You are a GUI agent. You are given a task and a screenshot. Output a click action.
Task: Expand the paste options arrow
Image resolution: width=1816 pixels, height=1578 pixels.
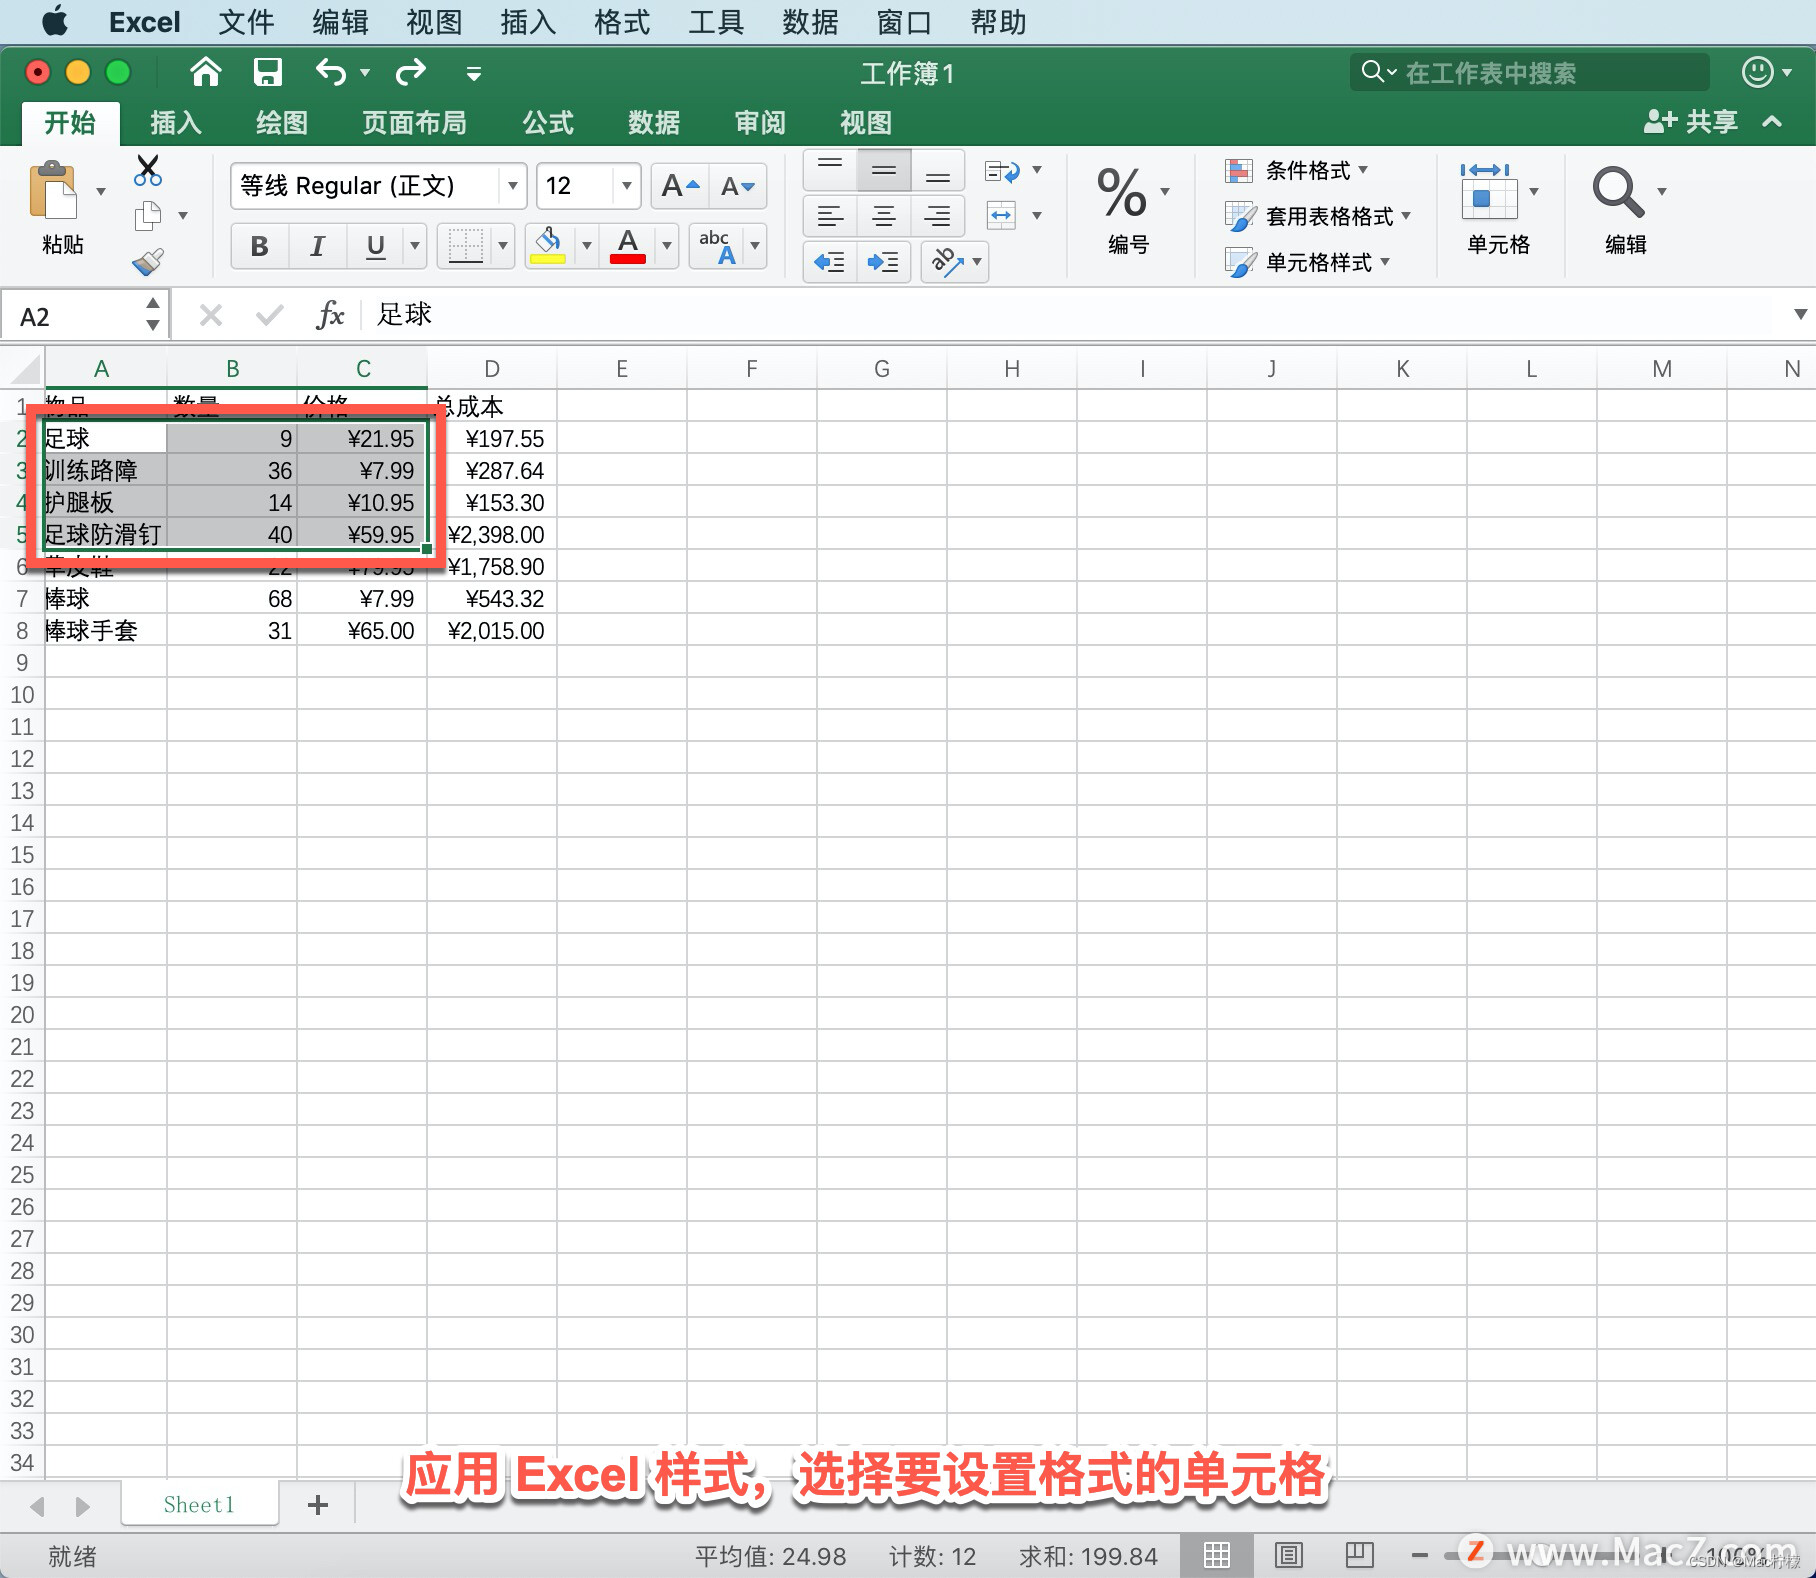[x=101, y=191]
